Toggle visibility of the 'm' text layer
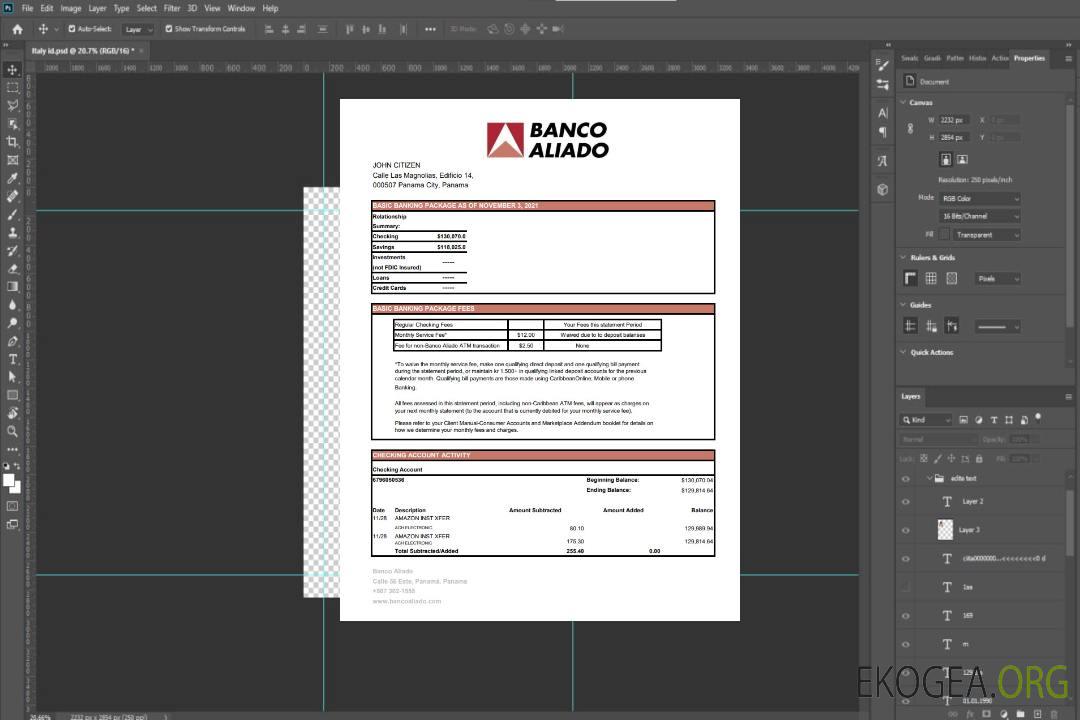The height and width of the screenshot is (720, 1080). [906, 645]
